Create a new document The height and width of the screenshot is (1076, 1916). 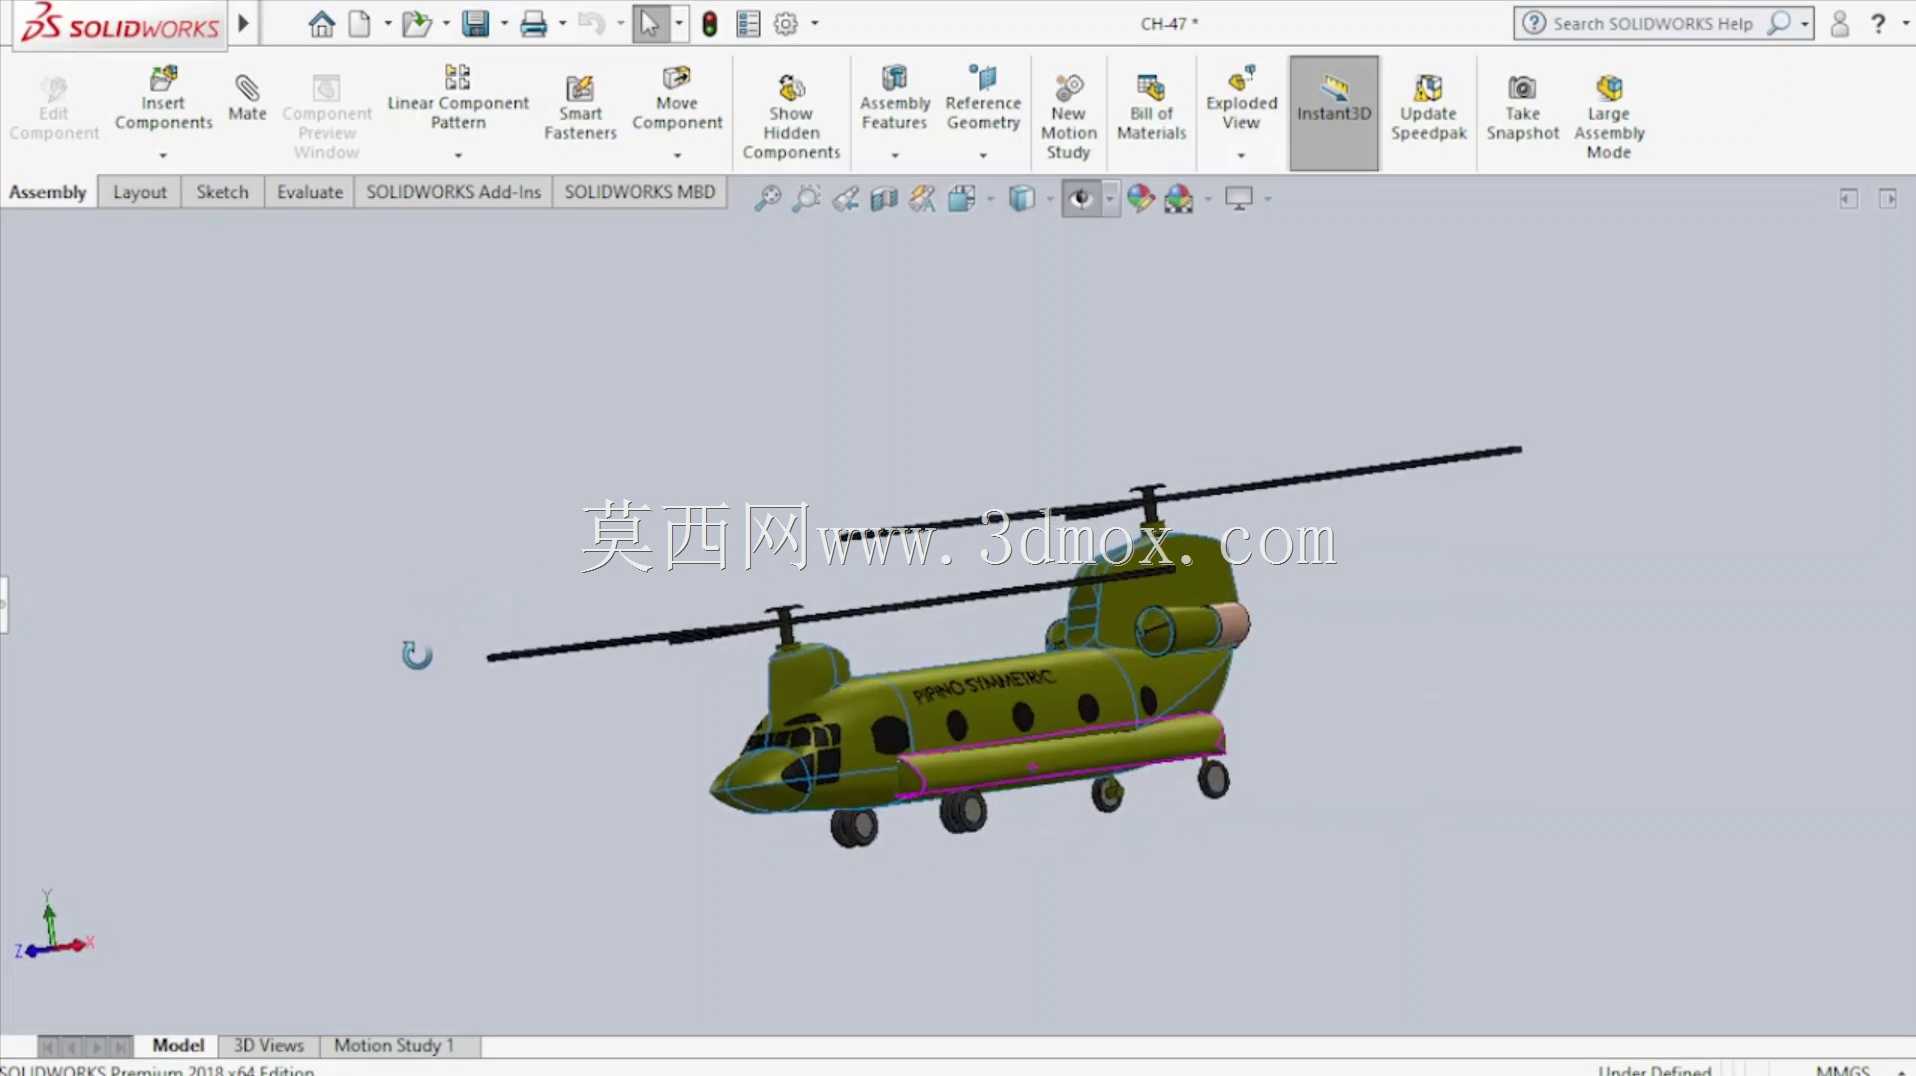[x=359, y=23]
